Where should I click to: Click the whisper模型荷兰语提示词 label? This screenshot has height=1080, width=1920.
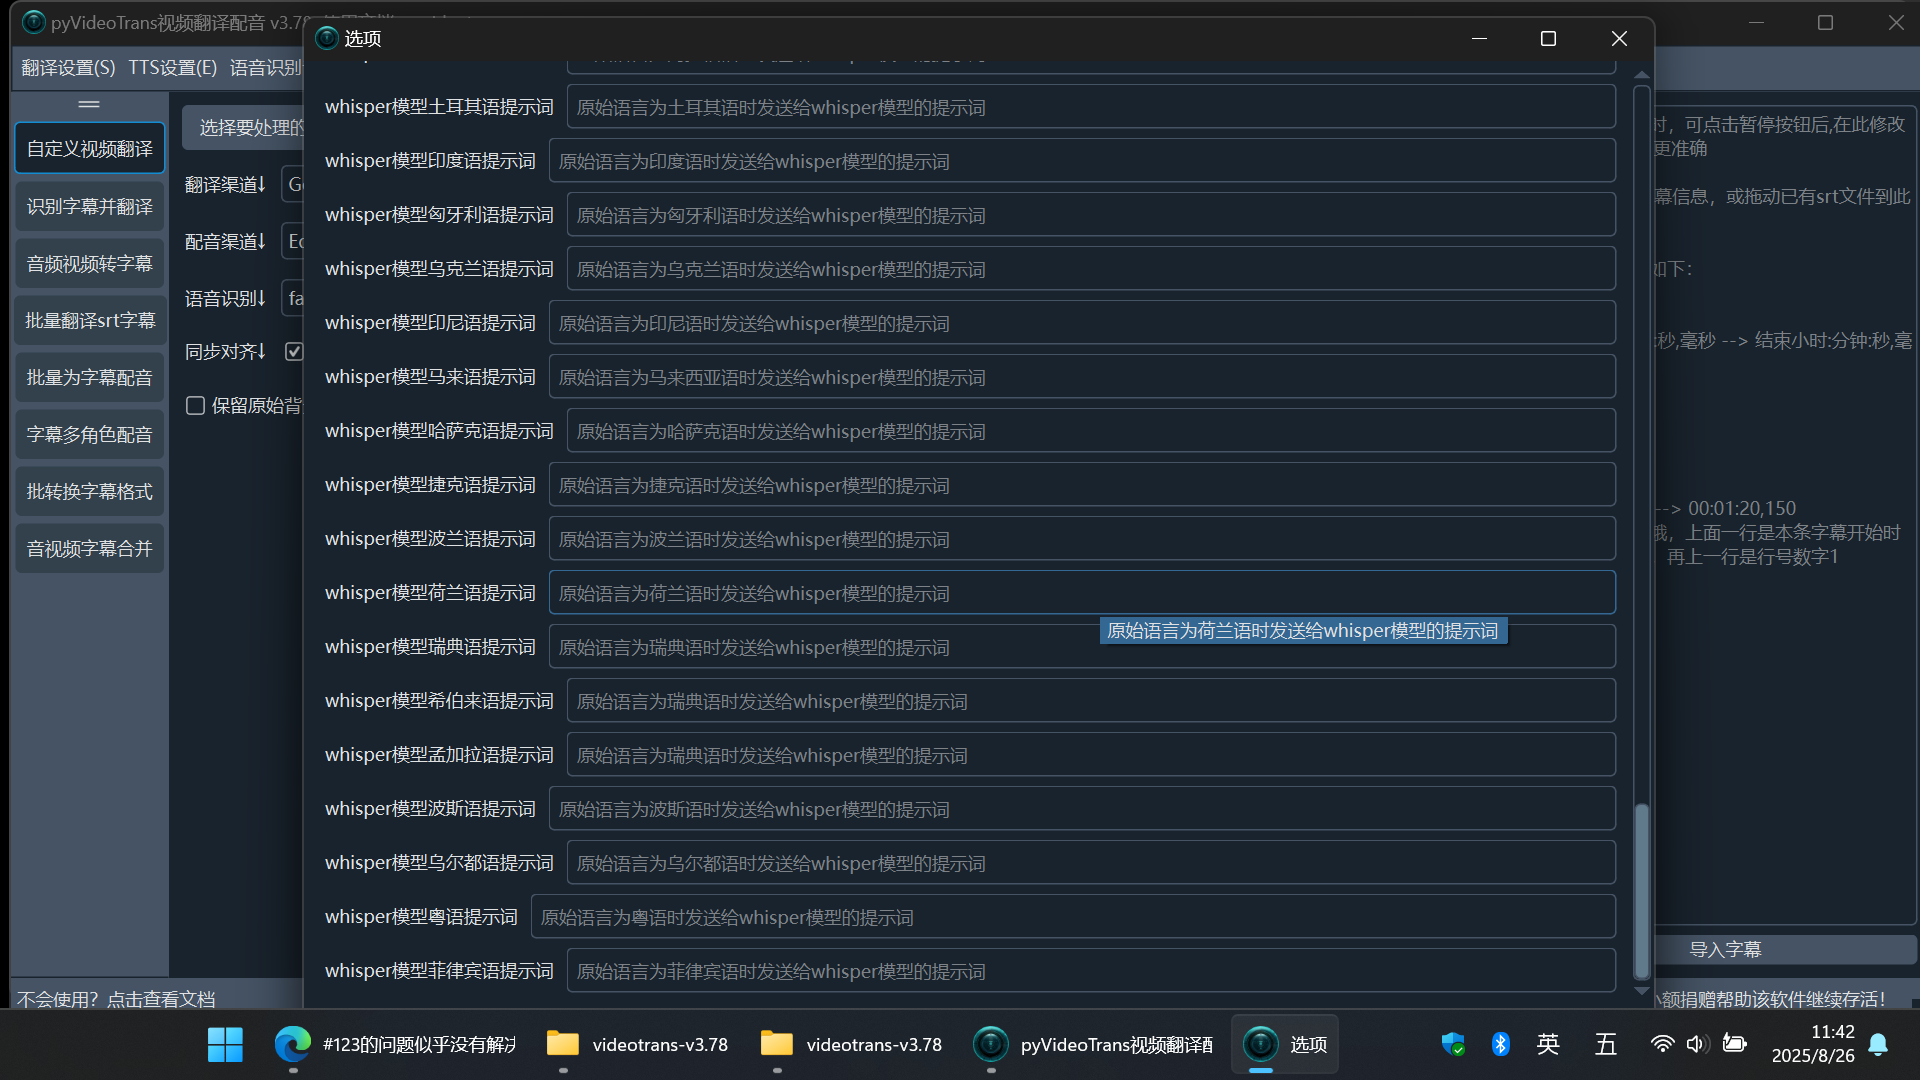click(430, 593)
